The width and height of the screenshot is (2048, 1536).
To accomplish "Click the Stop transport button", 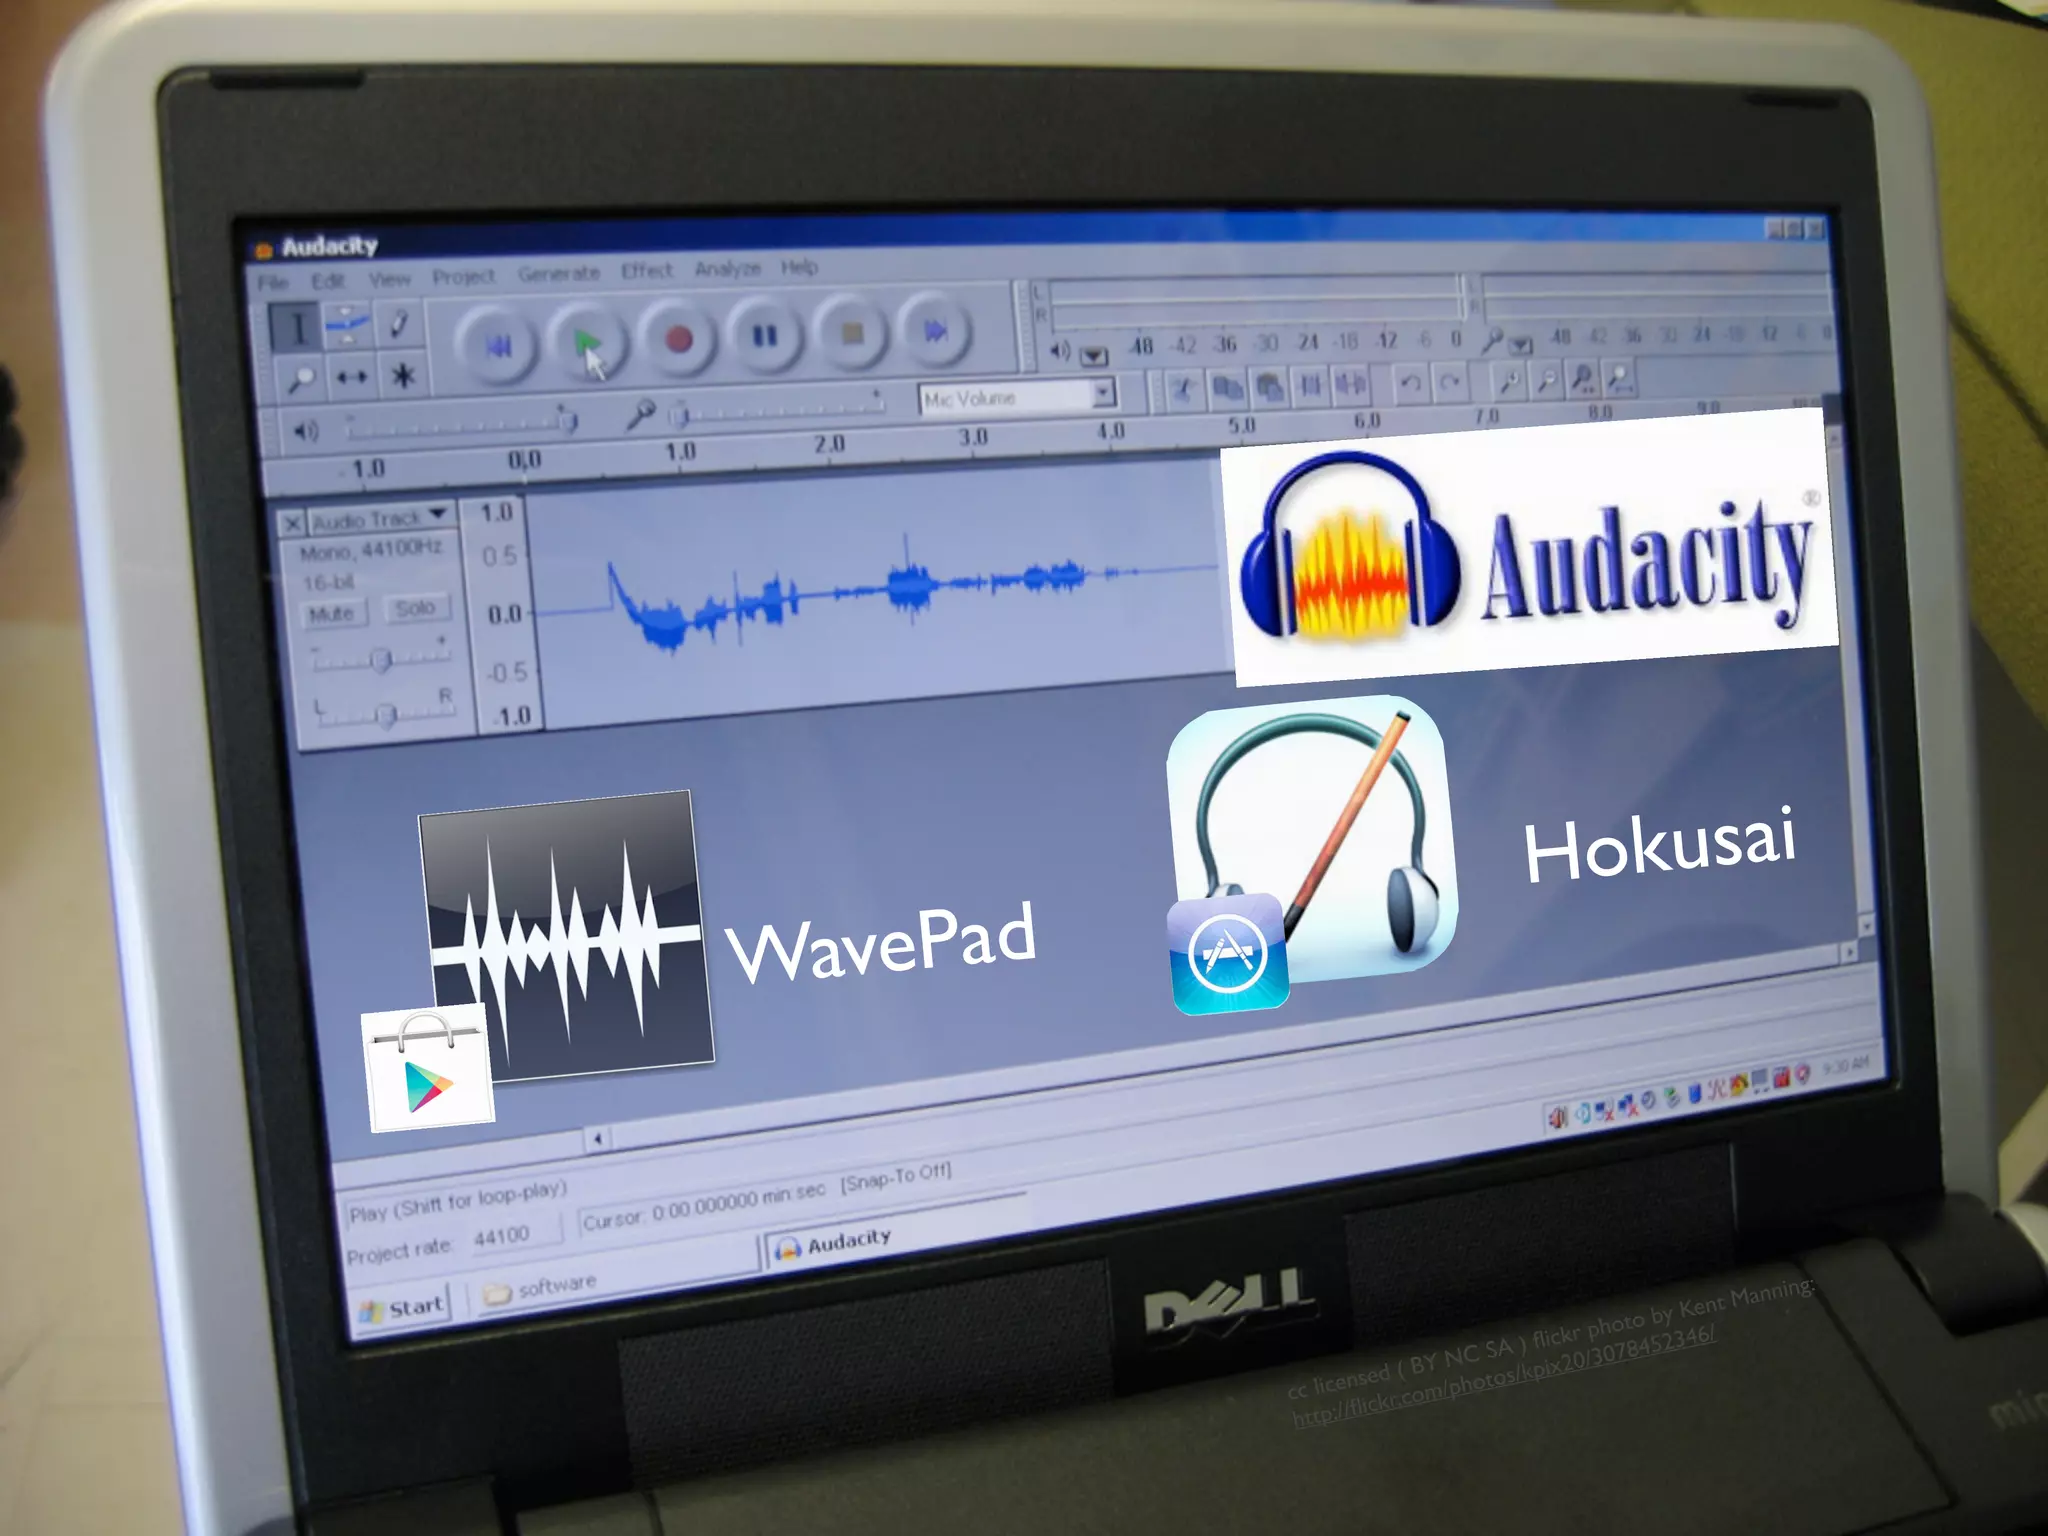I will (x=852, y=334).
